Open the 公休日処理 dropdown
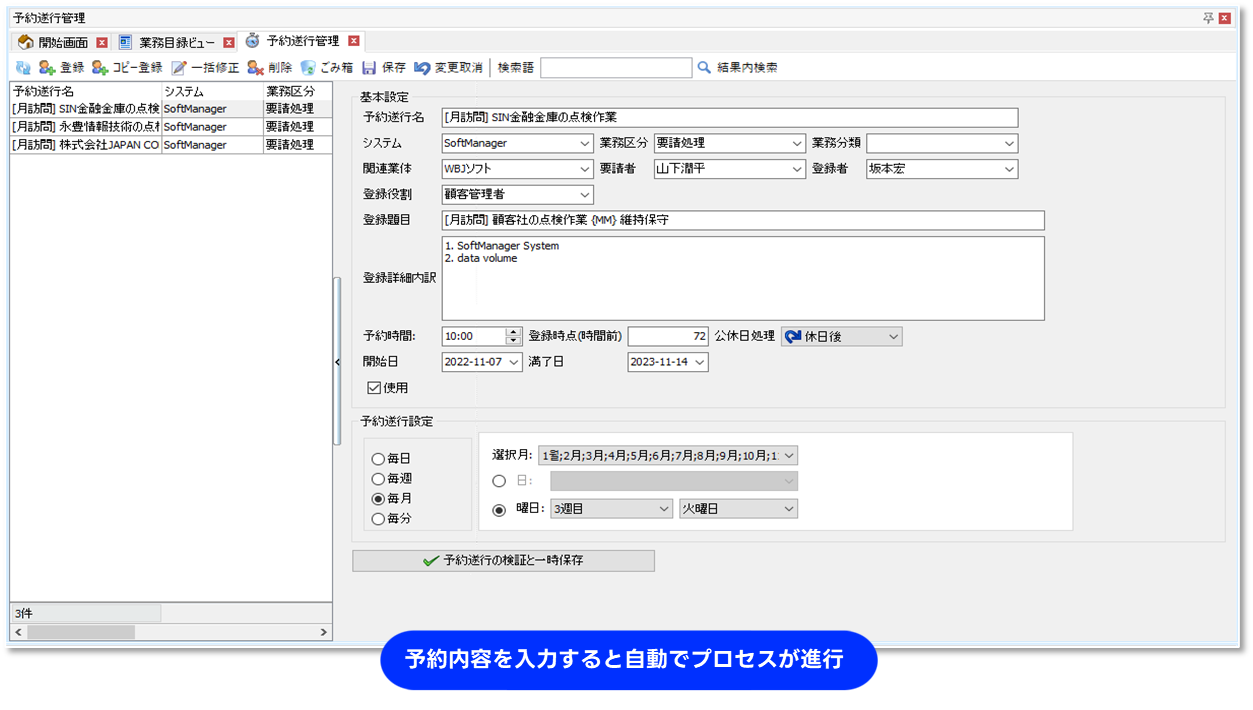Screen dimensions: 1253x710 [x=893, y=337]
